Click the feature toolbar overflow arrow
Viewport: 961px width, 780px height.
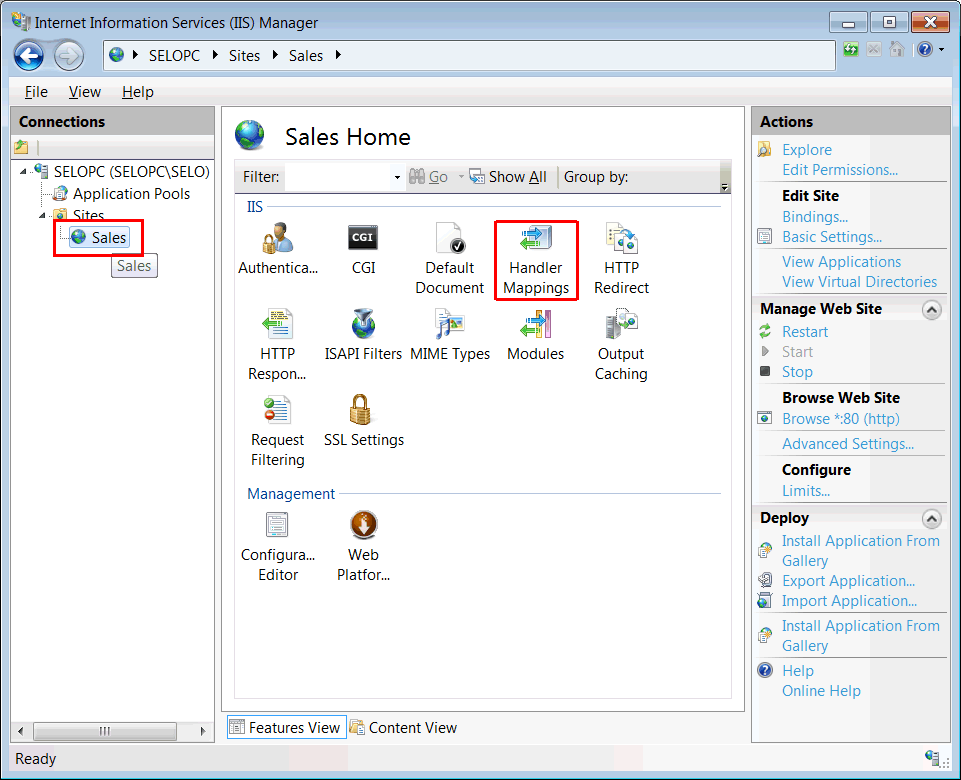tap(724, 187)
